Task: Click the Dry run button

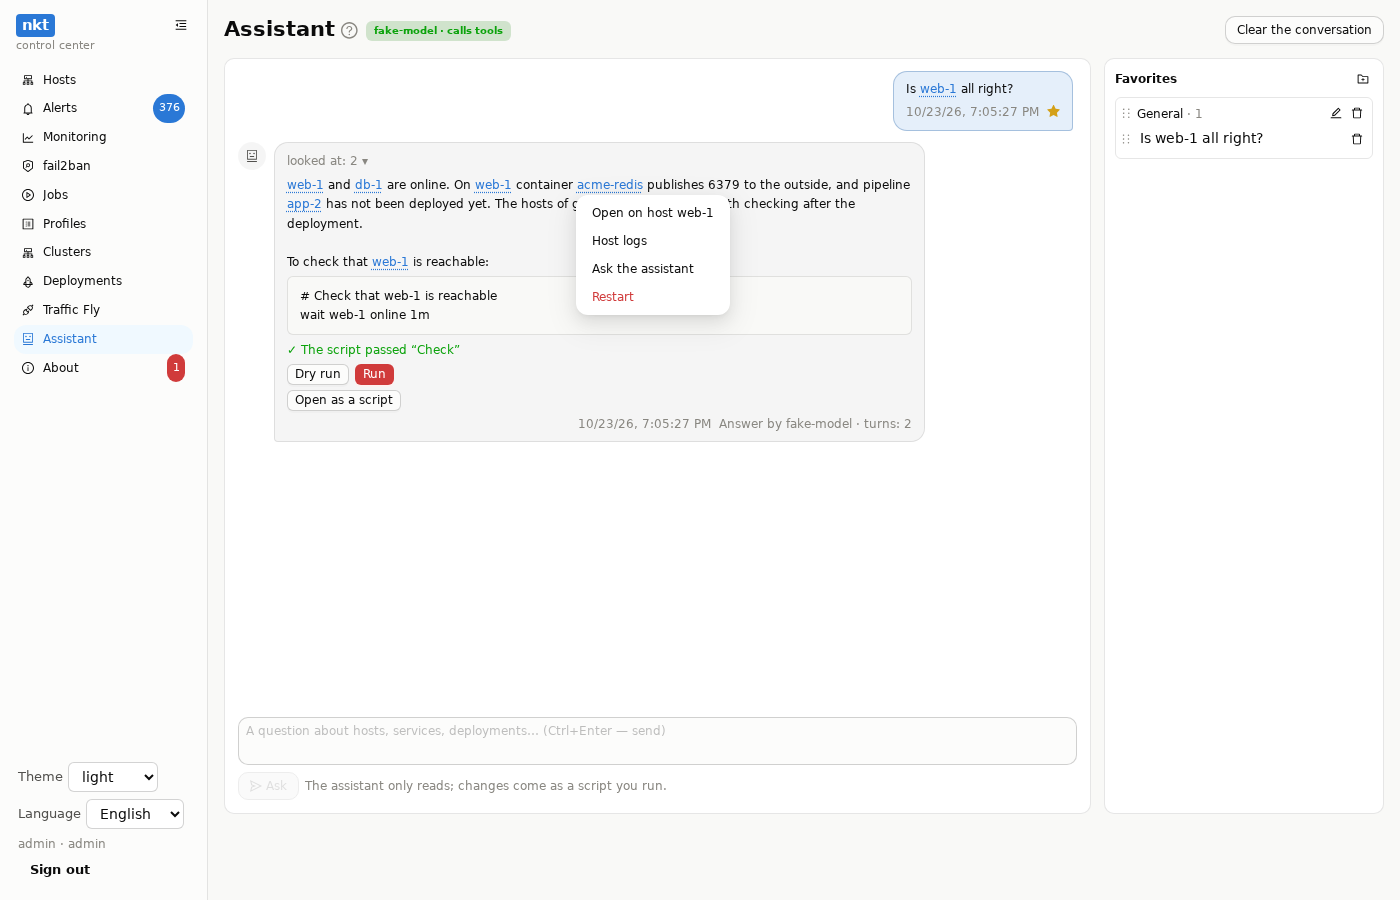Action: 318,374
